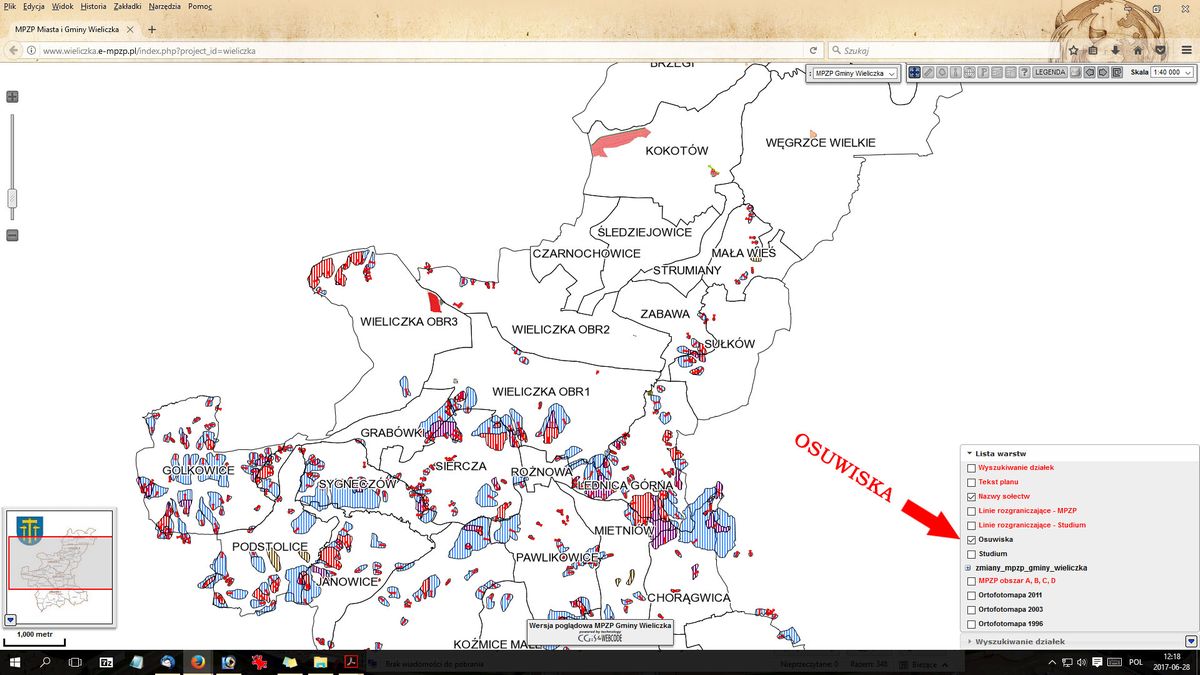Open the Pomoc menu
Viewport: 1200px width, 675px height.
(x=200, y=6)
